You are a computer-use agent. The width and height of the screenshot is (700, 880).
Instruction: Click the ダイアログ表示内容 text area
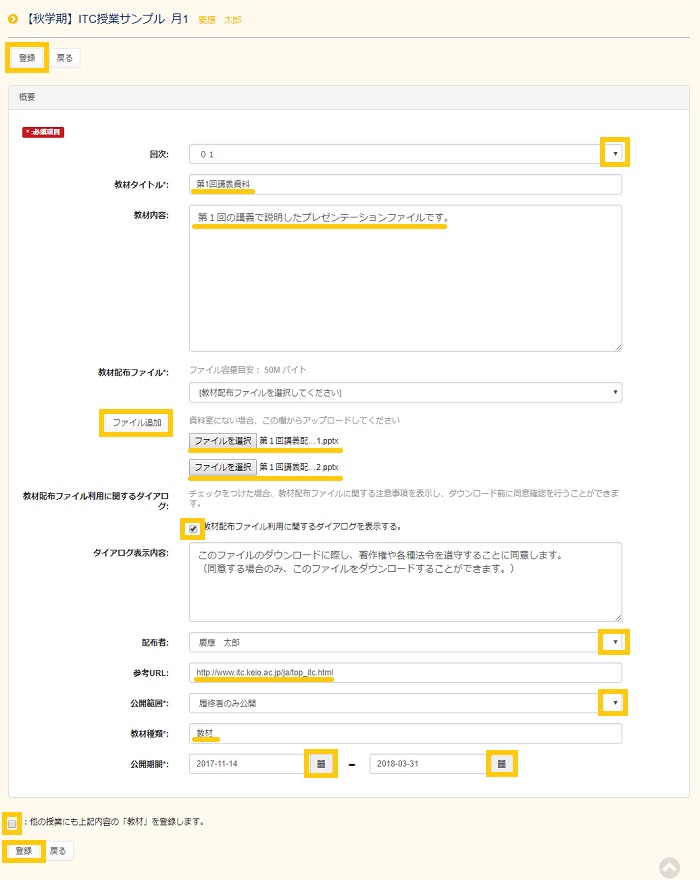(x=405, y=581)
